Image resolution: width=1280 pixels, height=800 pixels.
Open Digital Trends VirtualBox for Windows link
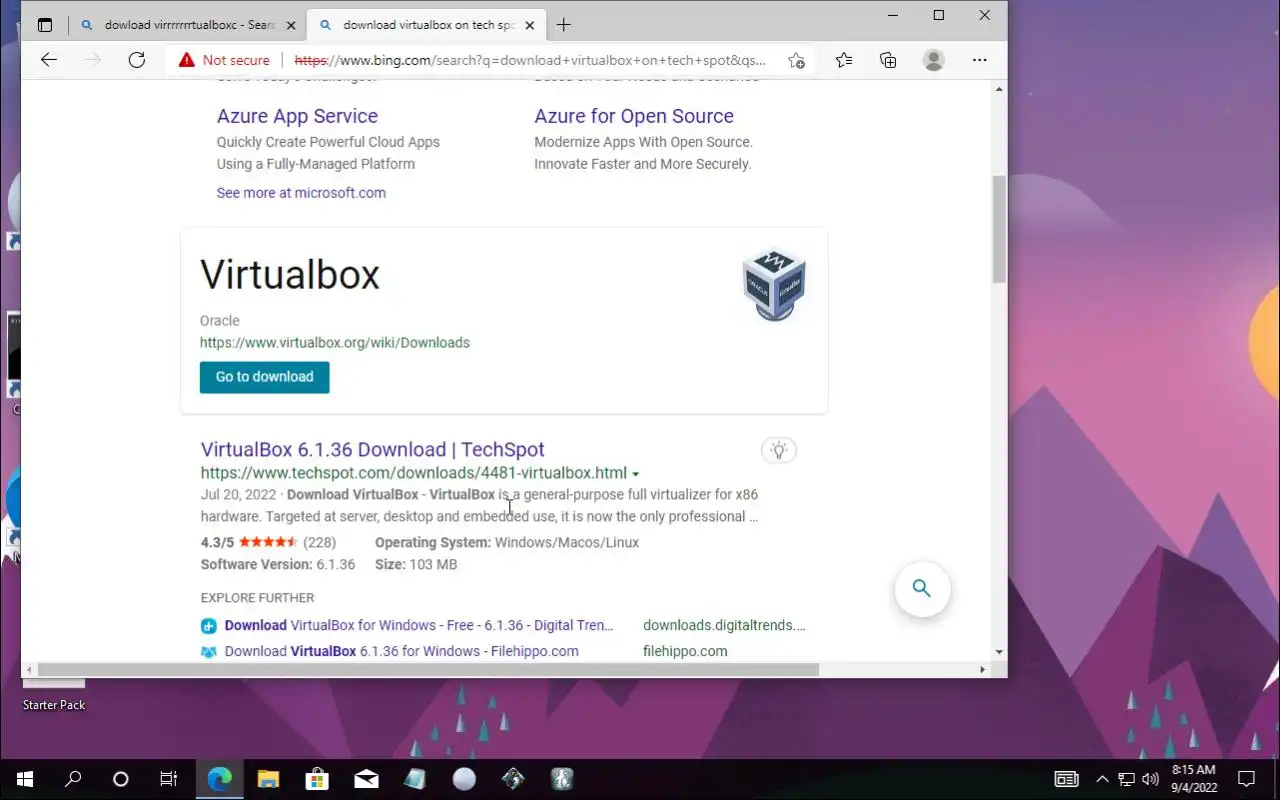[418, 625]
